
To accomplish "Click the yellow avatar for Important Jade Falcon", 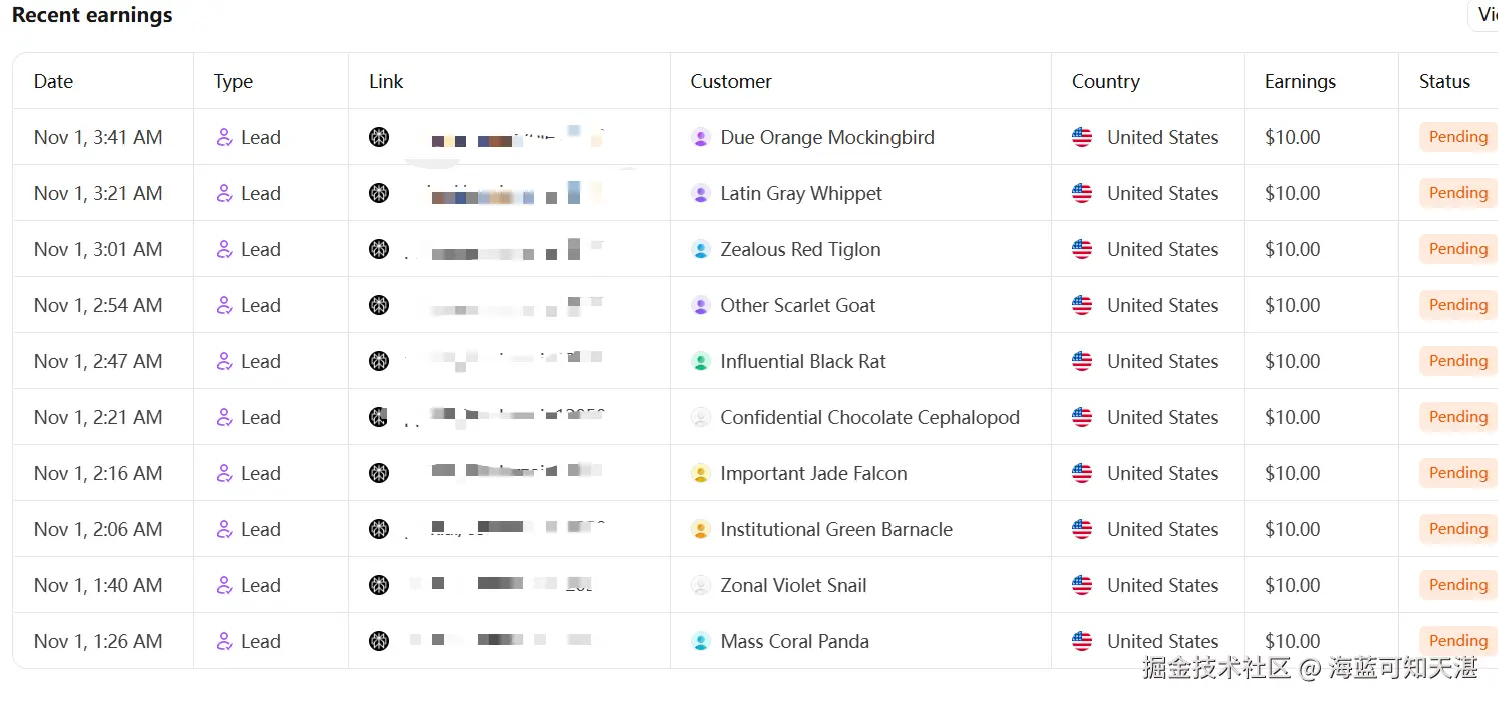I will tap(701, 474).
